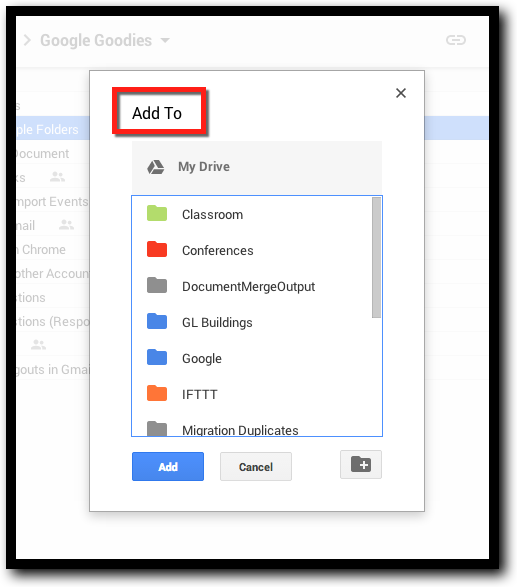Screen dimensions: 517x587
Task: Click the Google Drive logo icon
Action: click(x=155, y=167)
